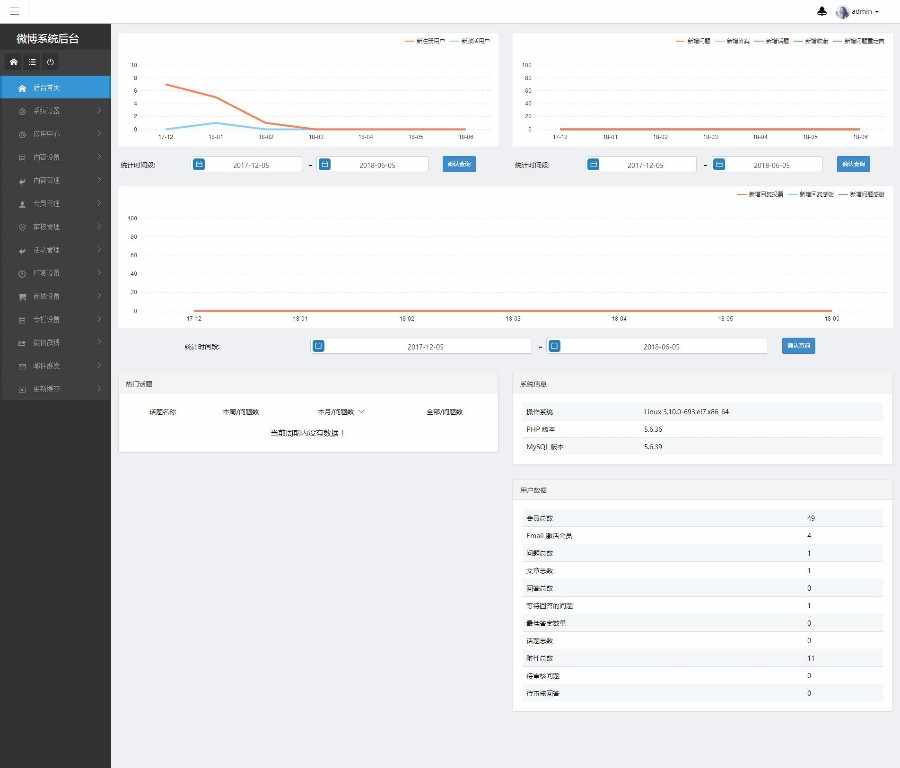Screen dimensions: 900x768
Task: Toggle the blue legend series in top-left chart
Action: pyautogui.click(x=470, y=41)
